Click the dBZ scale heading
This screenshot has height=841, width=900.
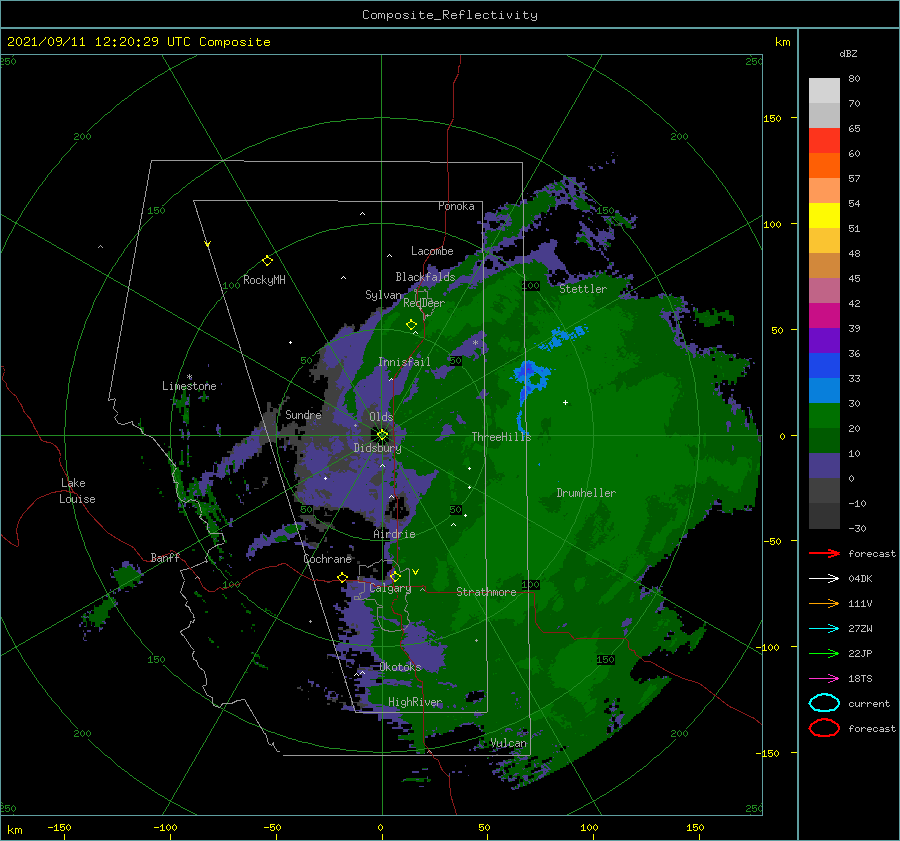click(x=848, y=53)
